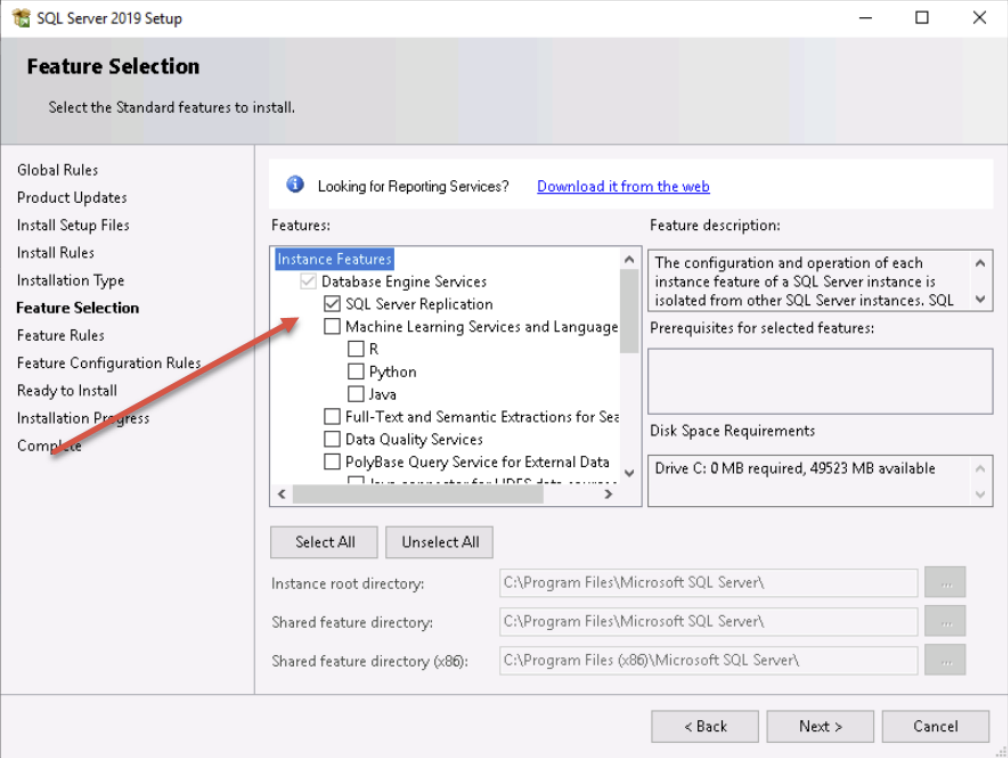Click the Shared feature directory (x86) field
This screenshot has height=758, width=1008.
click(x=708, y=660)
